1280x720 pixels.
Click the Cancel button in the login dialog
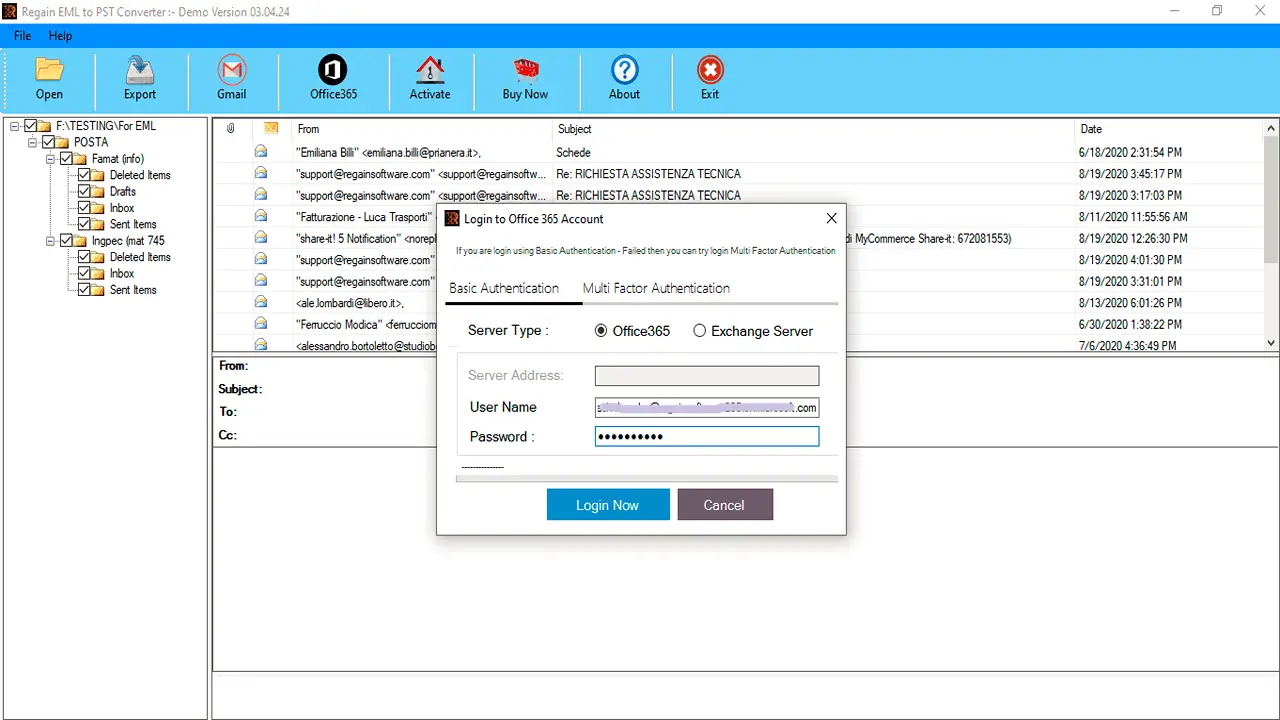(x=725, y=505)
